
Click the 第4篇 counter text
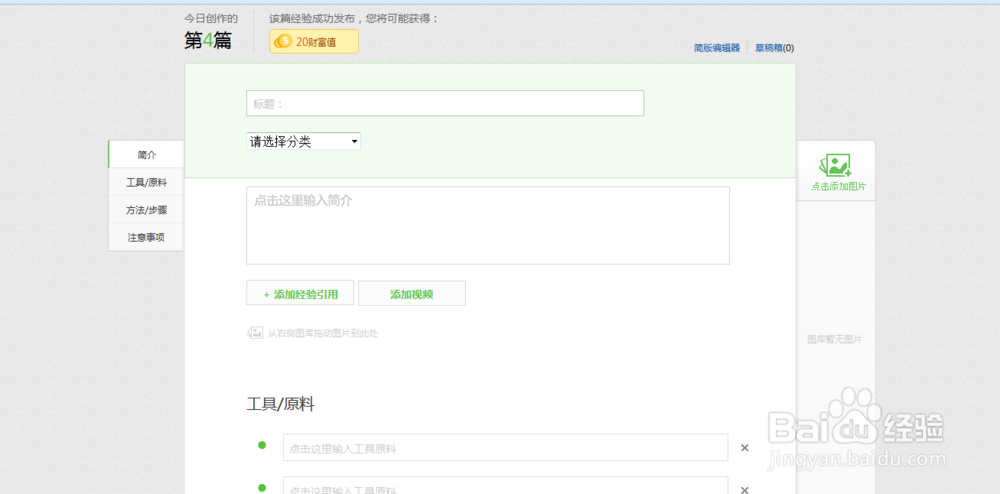[x=208, y=41]
